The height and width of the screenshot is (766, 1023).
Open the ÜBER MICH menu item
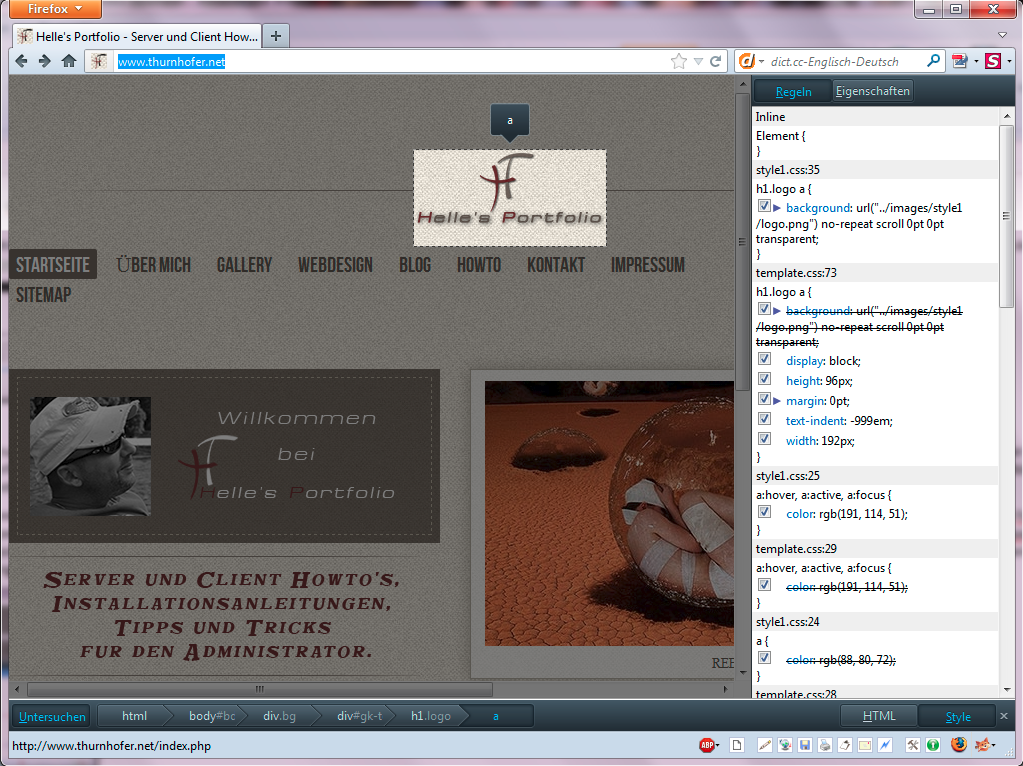click(x=153, y=265)
